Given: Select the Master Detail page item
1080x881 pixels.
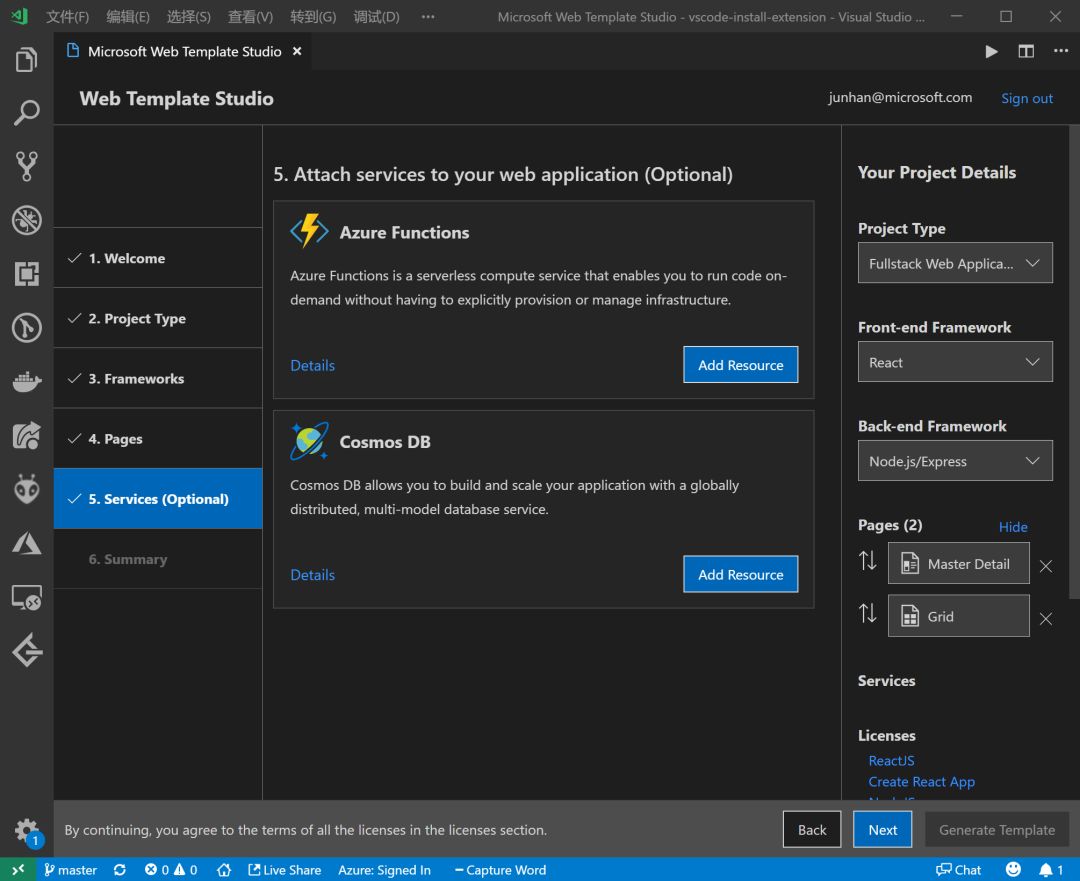Looking at the screenshot, I should tap(958, 563).
